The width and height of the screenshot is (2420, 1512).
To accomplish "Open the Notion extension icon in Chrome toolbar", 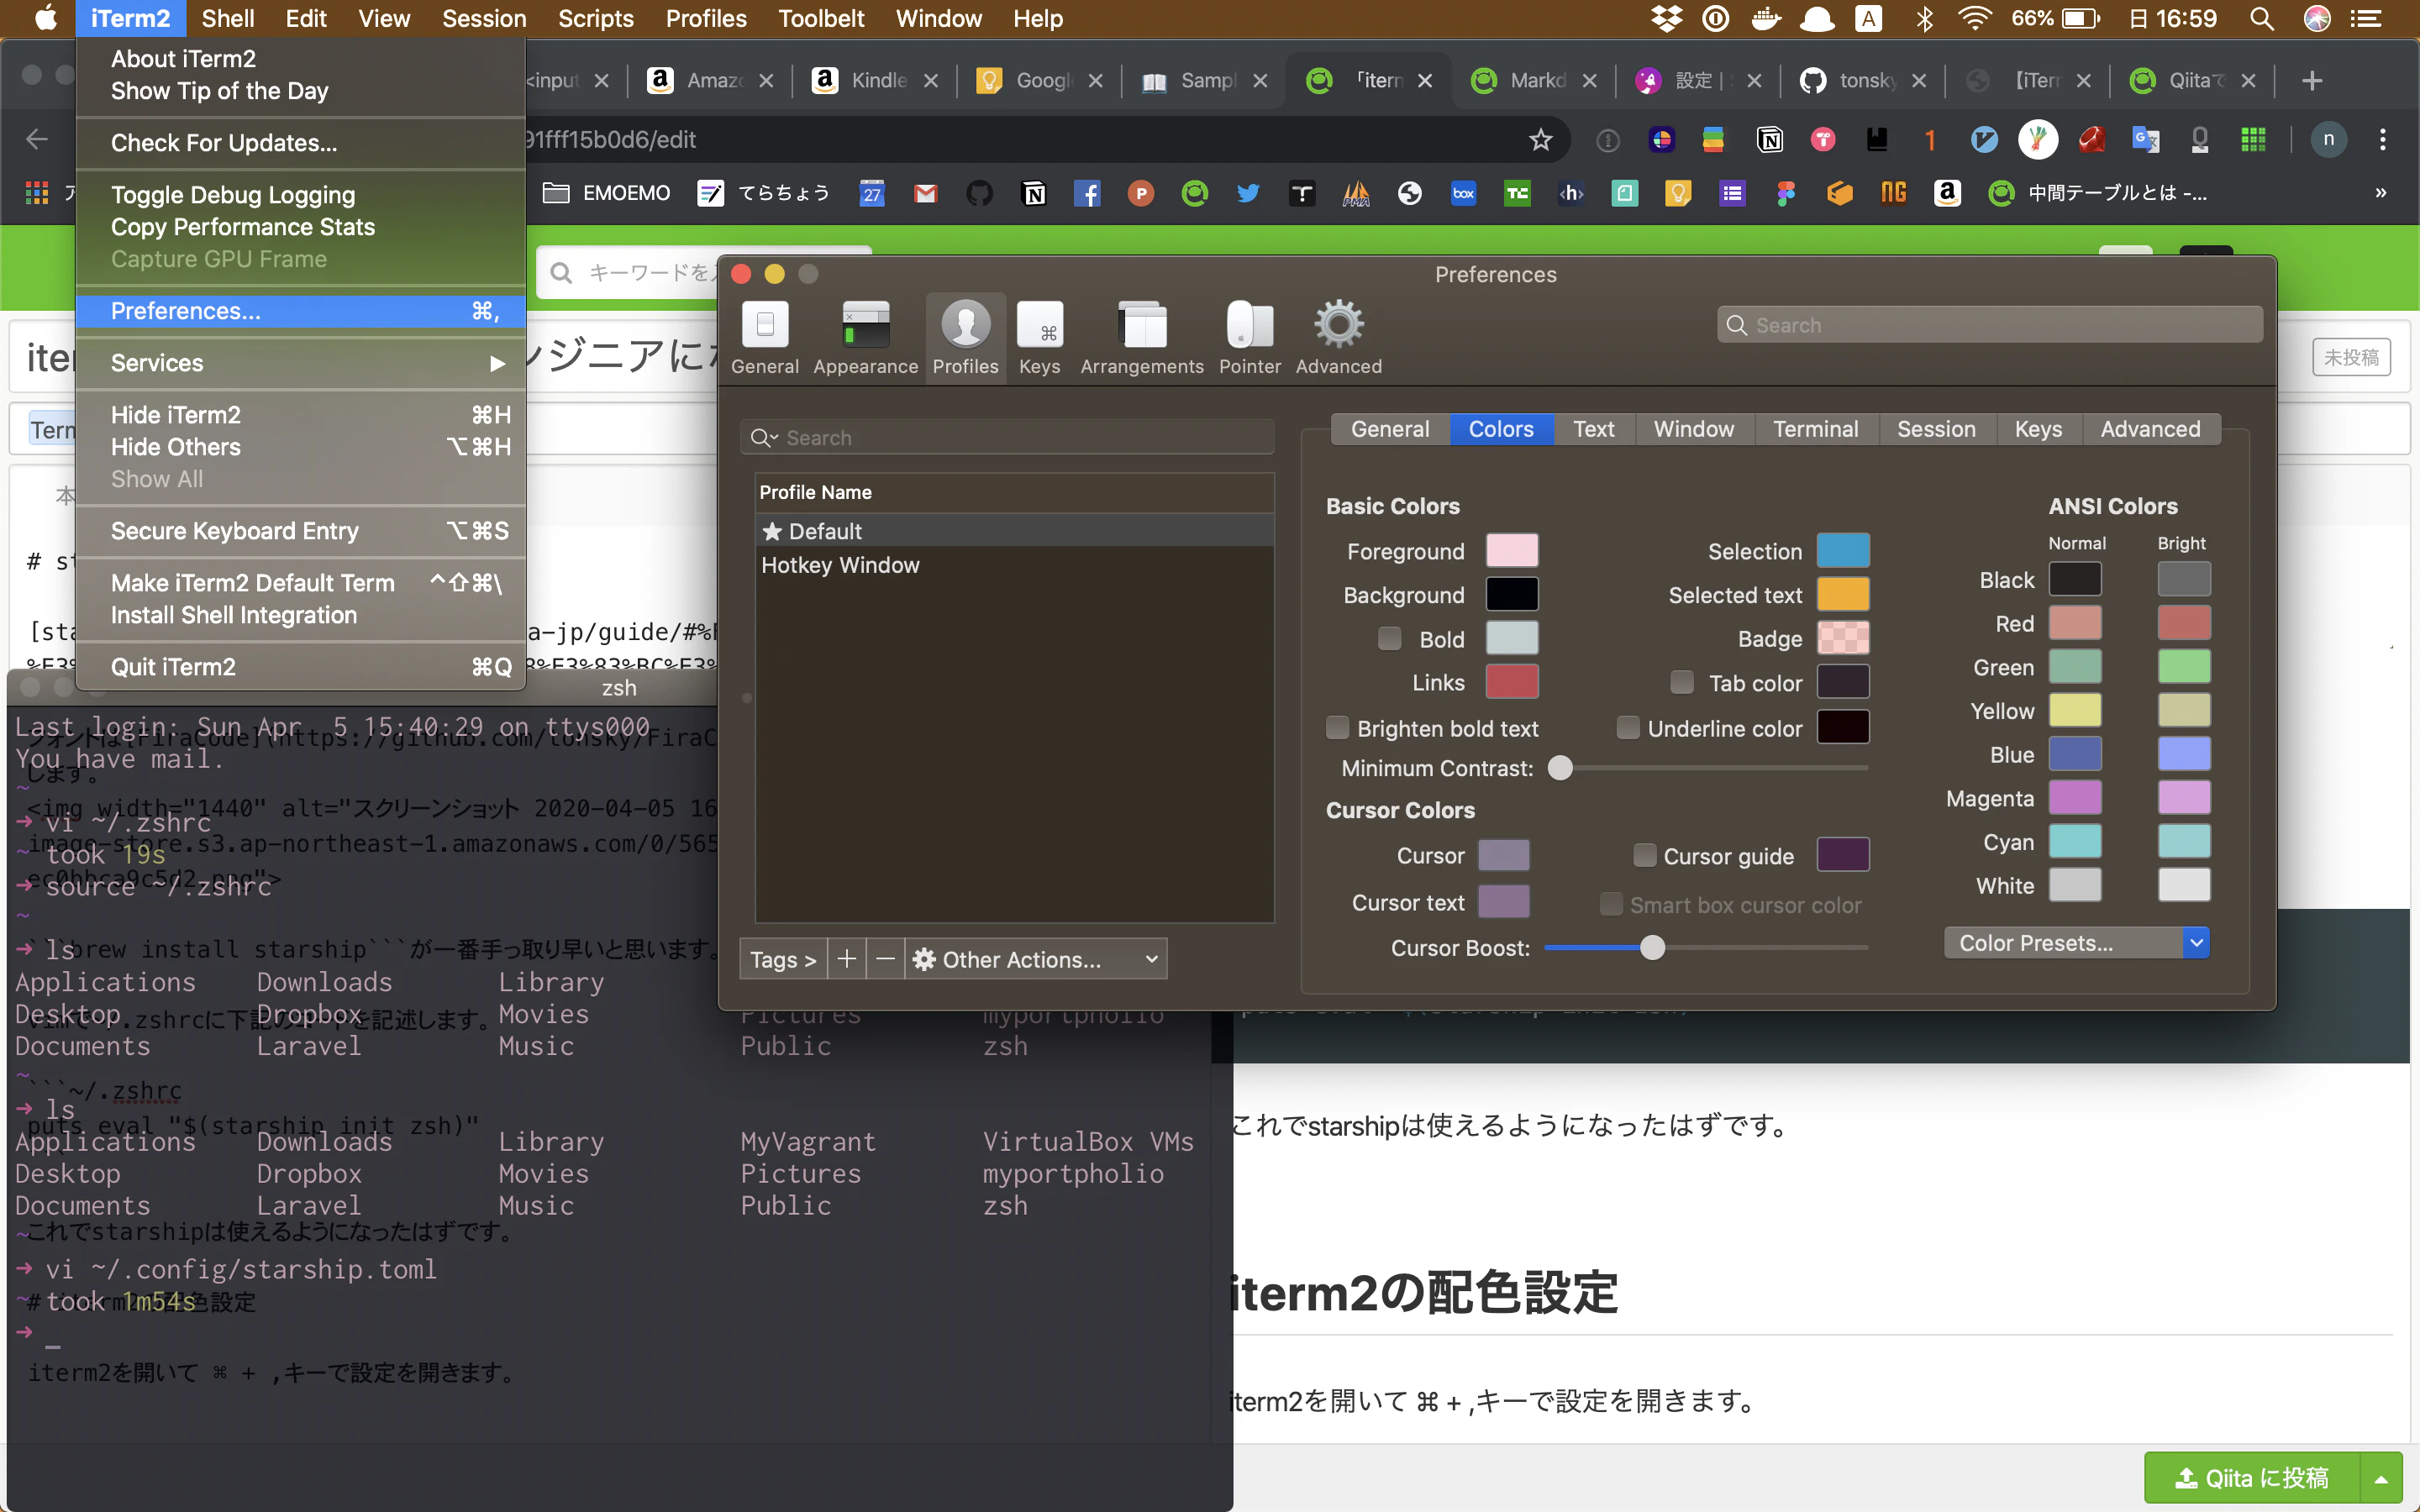I will point(1769,140).
